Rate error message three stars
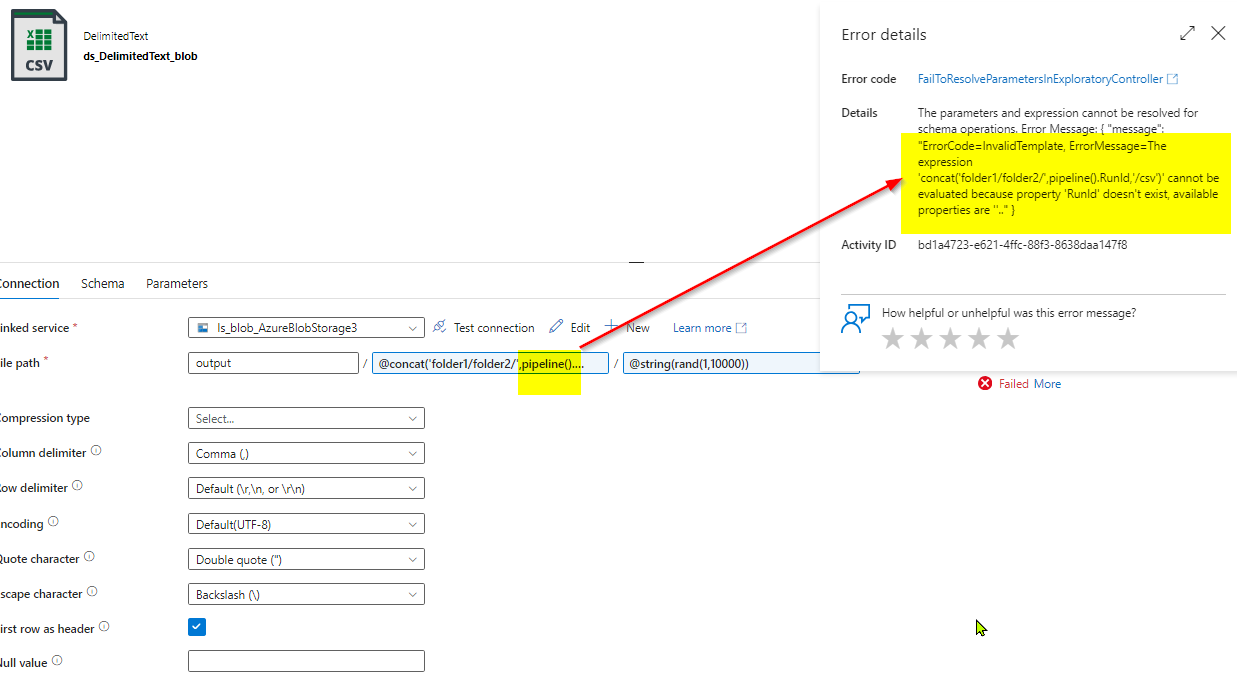Viewport: 1237px width, 698px height. [950, 339]
